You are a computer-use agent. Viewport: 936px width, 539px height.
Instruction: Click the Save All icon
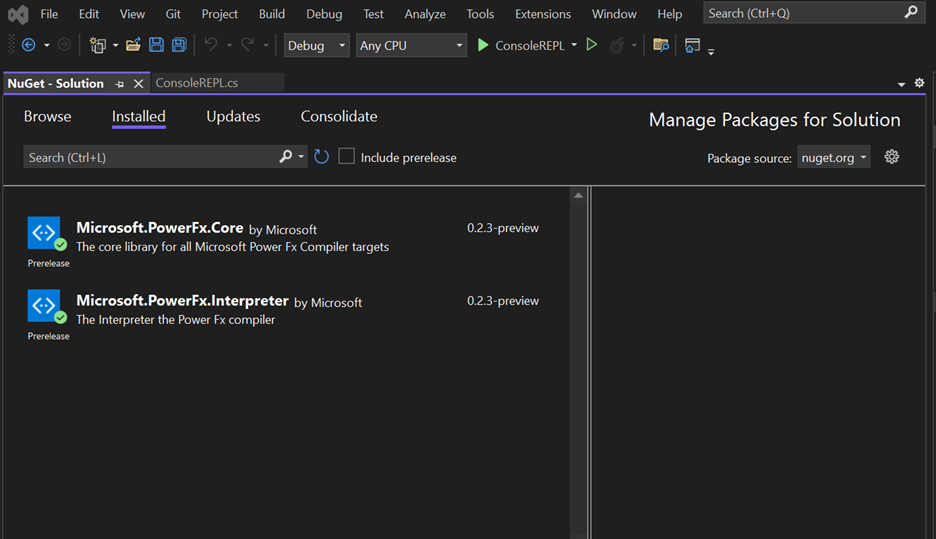tap(179, 45)
